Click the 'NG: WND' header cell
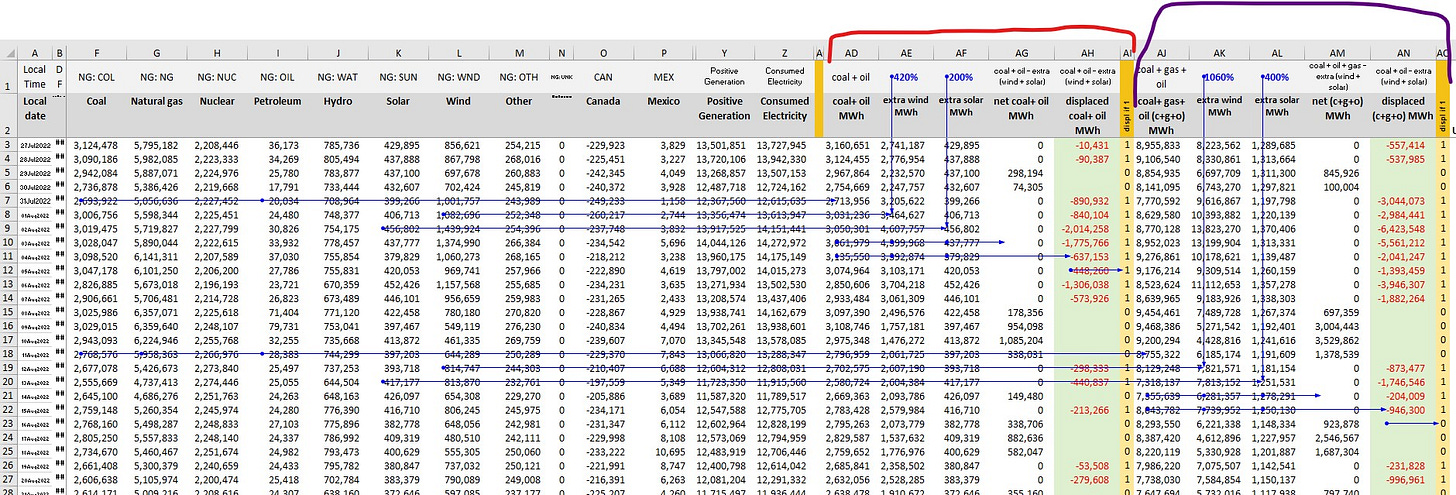The image size is (1456, 495). click(459, 77)
